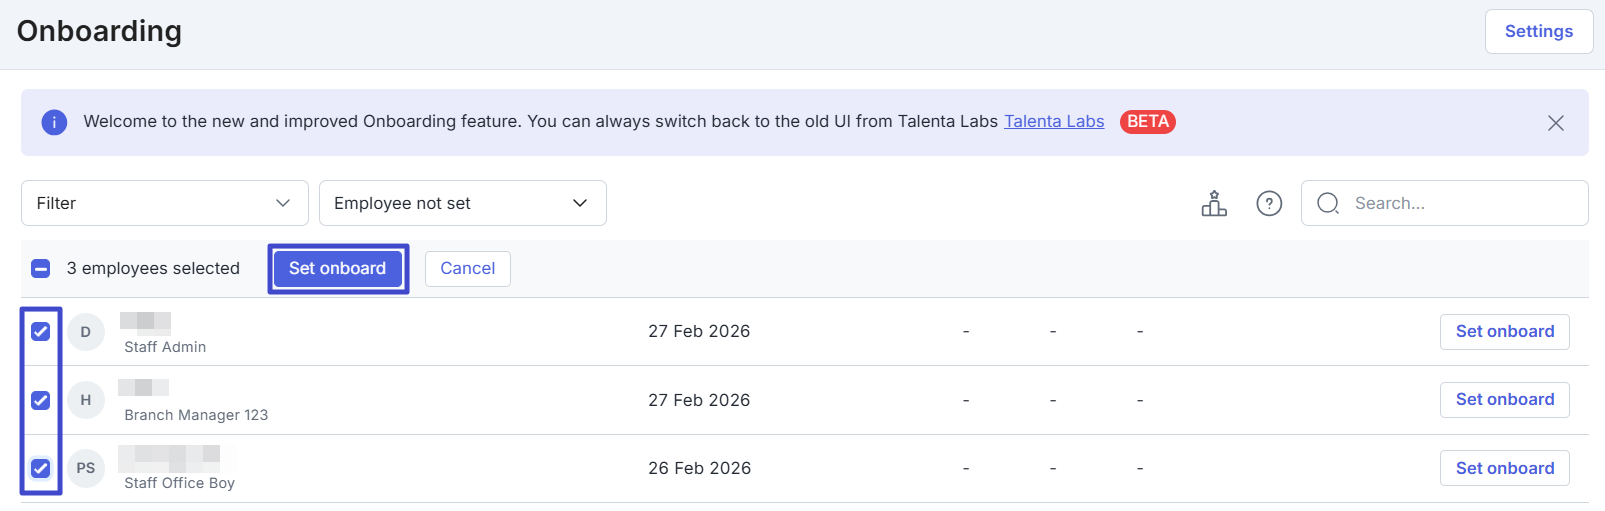Screen dimensions: 1605x511
Task: Expand the Employee not set dropdown
Action: coord(462,203)
